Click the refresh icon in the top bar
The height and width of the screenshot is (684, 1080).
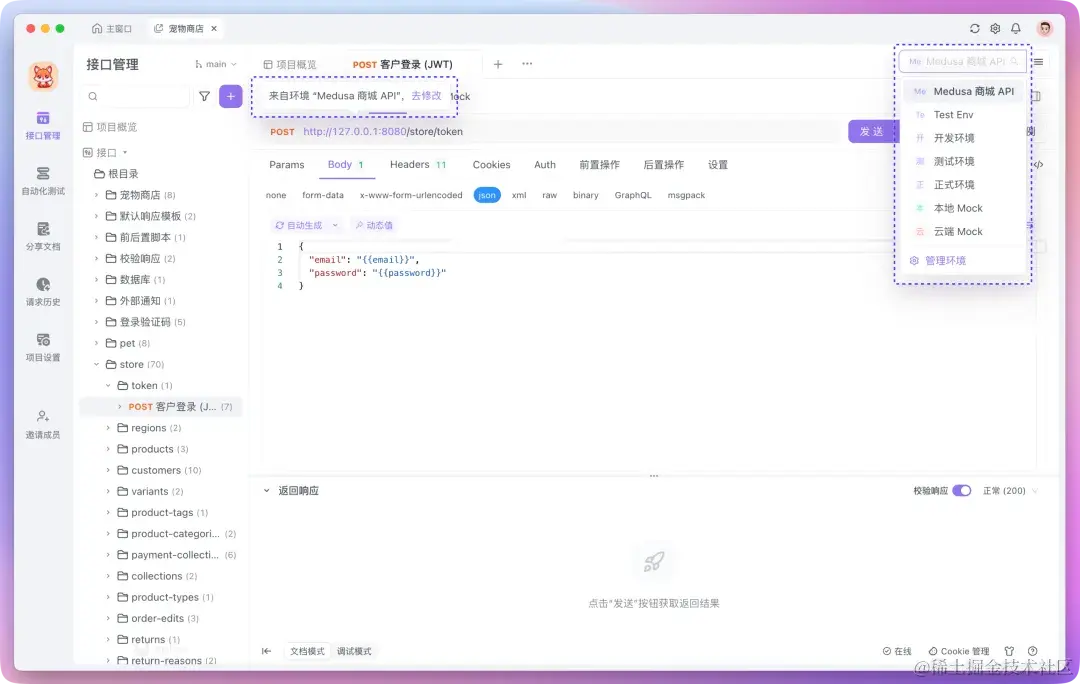[x=975, y=28]
